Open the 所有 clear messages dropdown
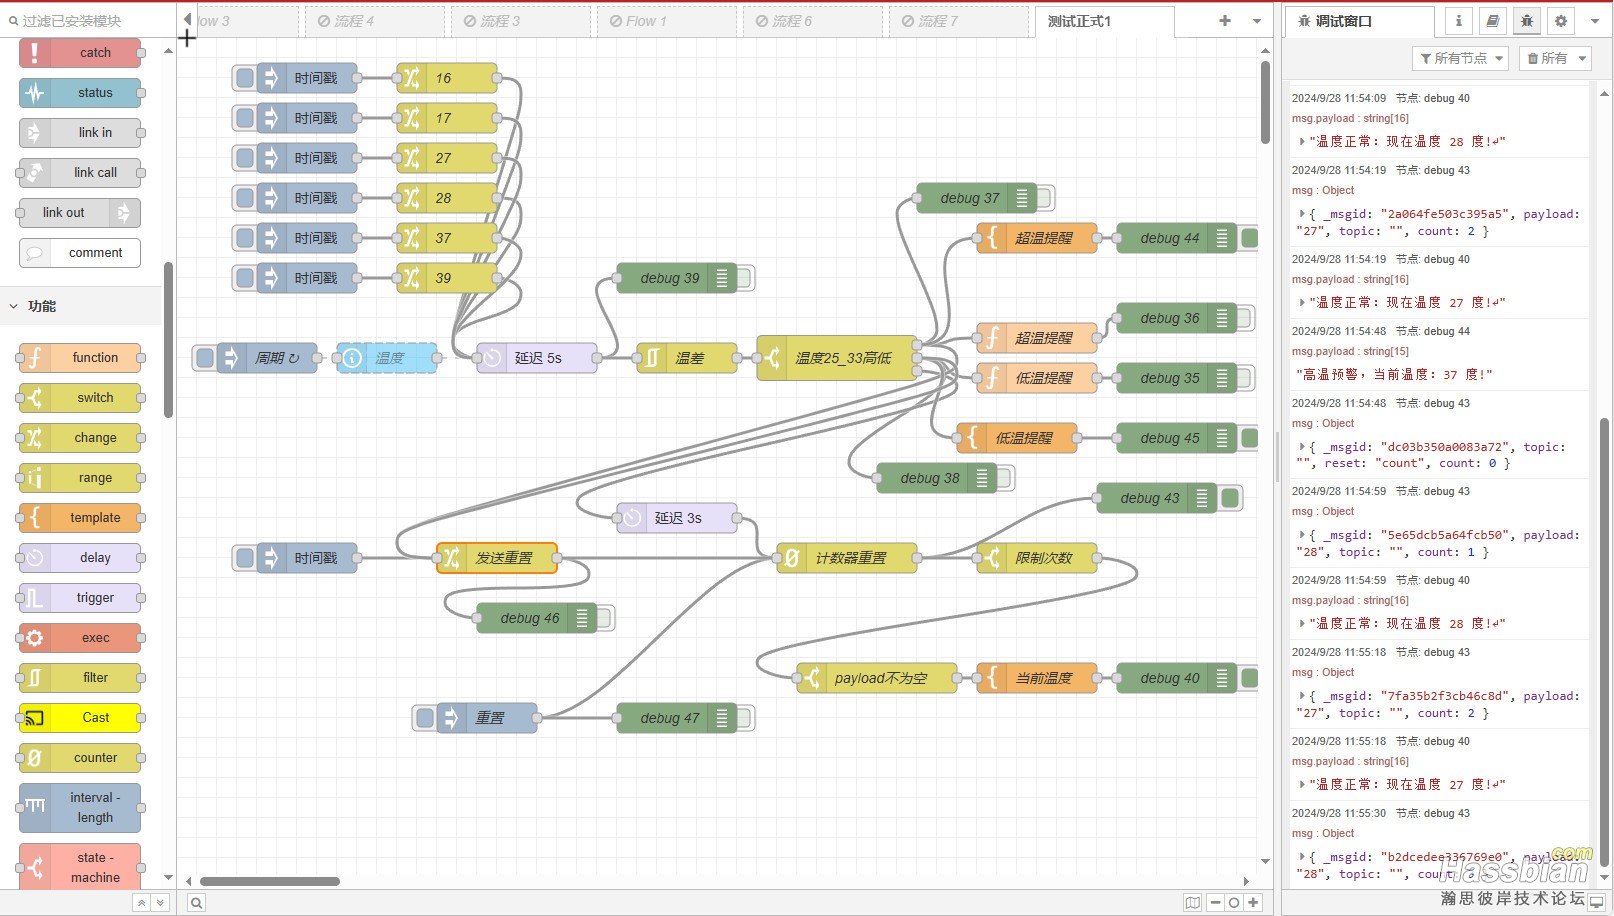1614x916 pixels. pyautogui.click(x=1556, y=59)
